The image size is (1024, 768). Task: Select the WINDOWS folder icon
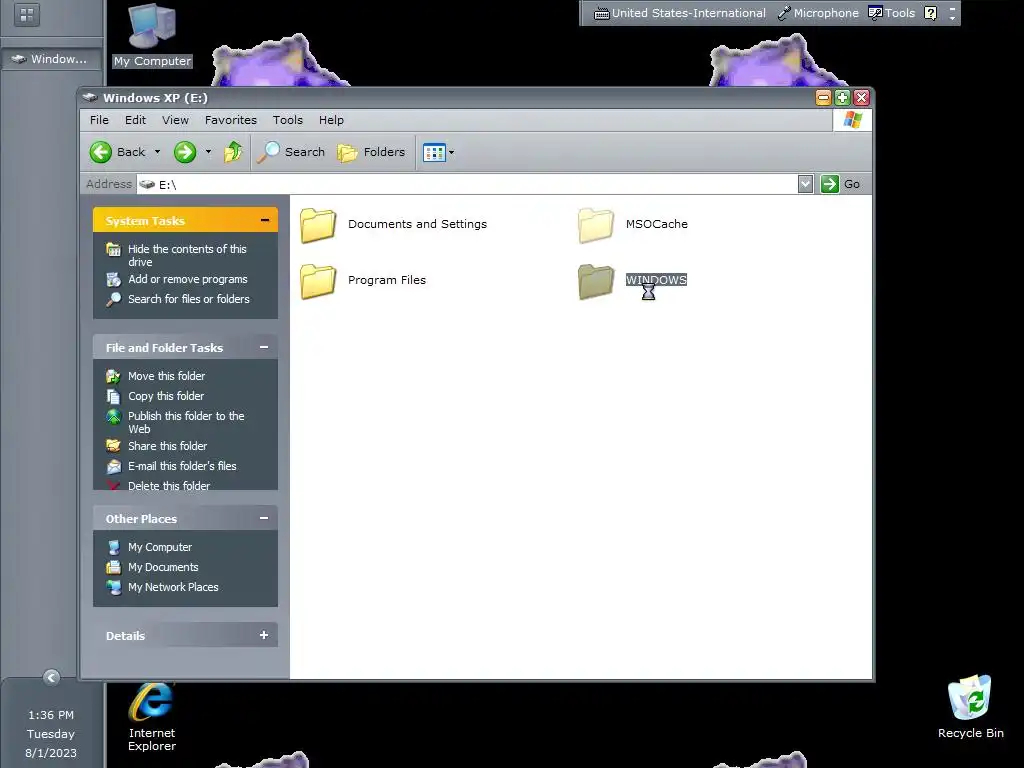[x=596, y=281]
